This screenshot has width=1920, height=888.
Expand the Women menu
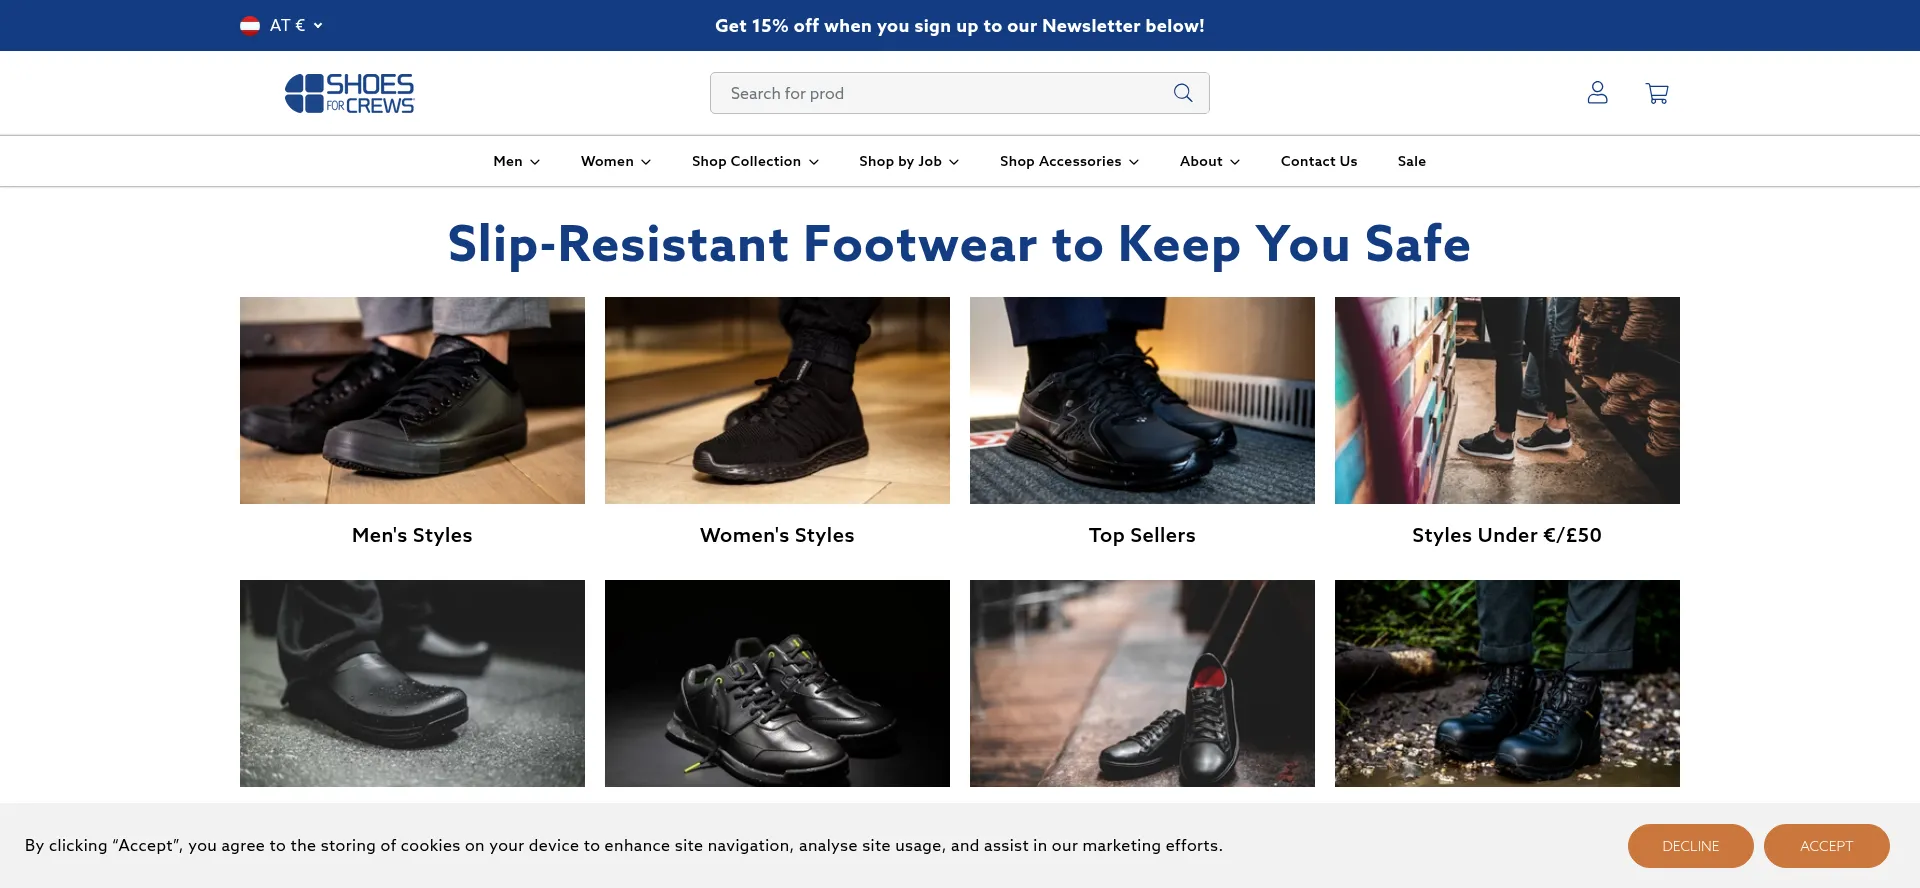[615, 161]
